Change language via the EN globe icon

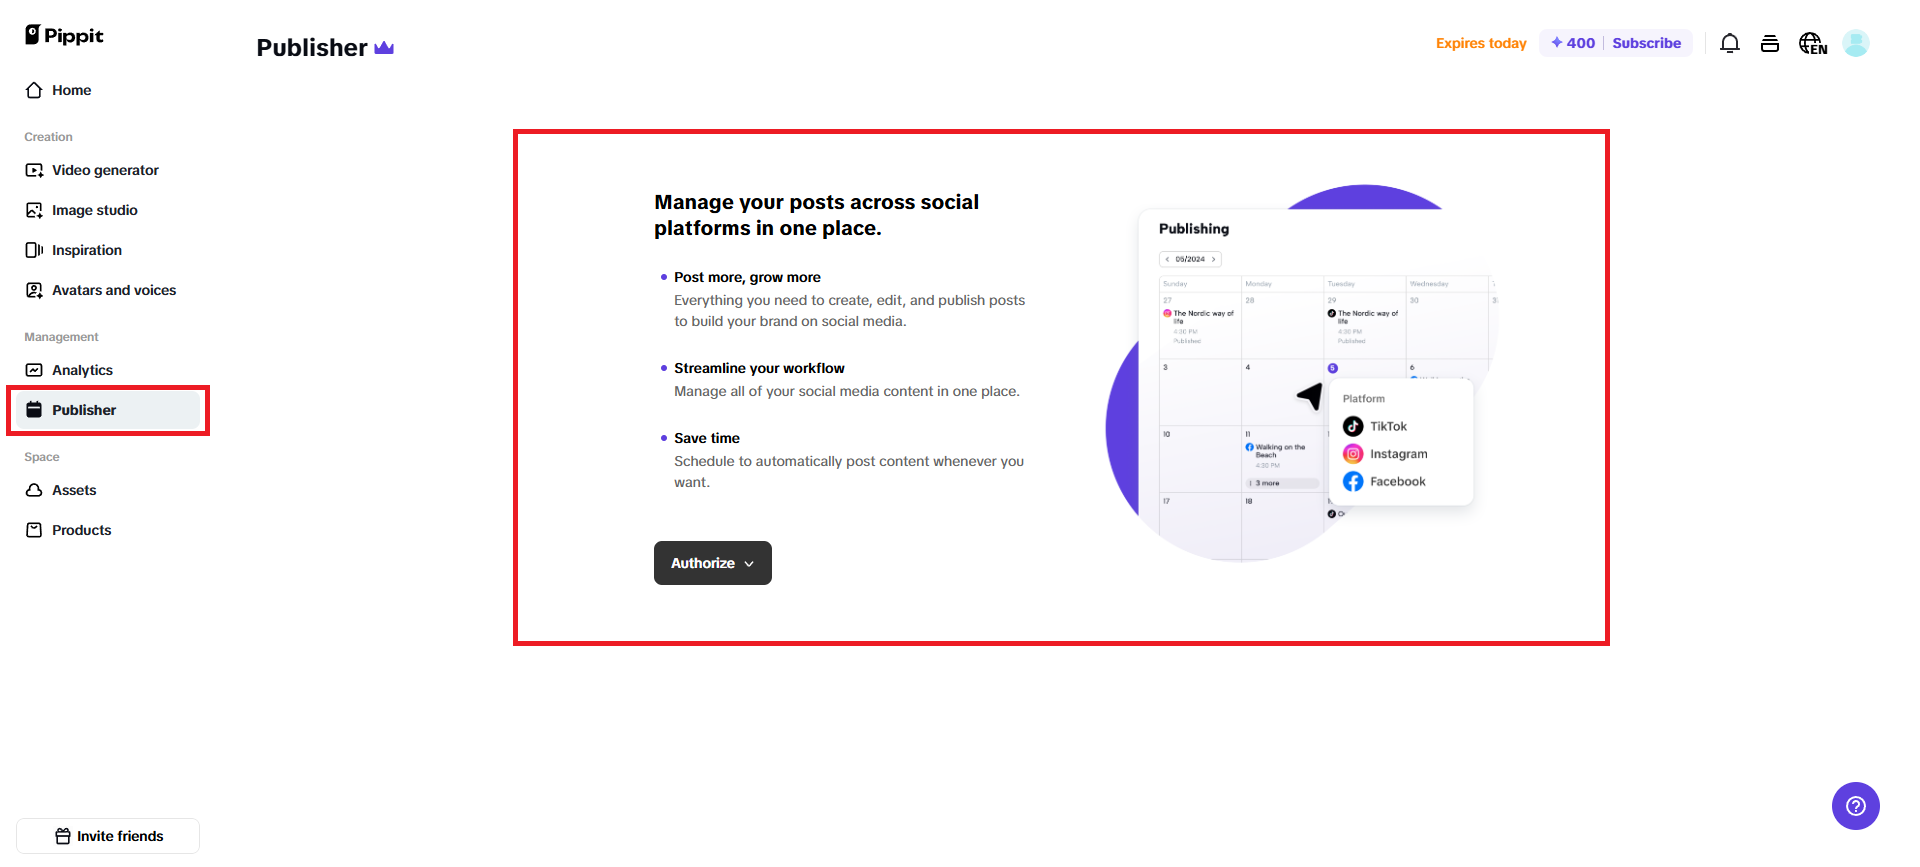point(1812,43)
